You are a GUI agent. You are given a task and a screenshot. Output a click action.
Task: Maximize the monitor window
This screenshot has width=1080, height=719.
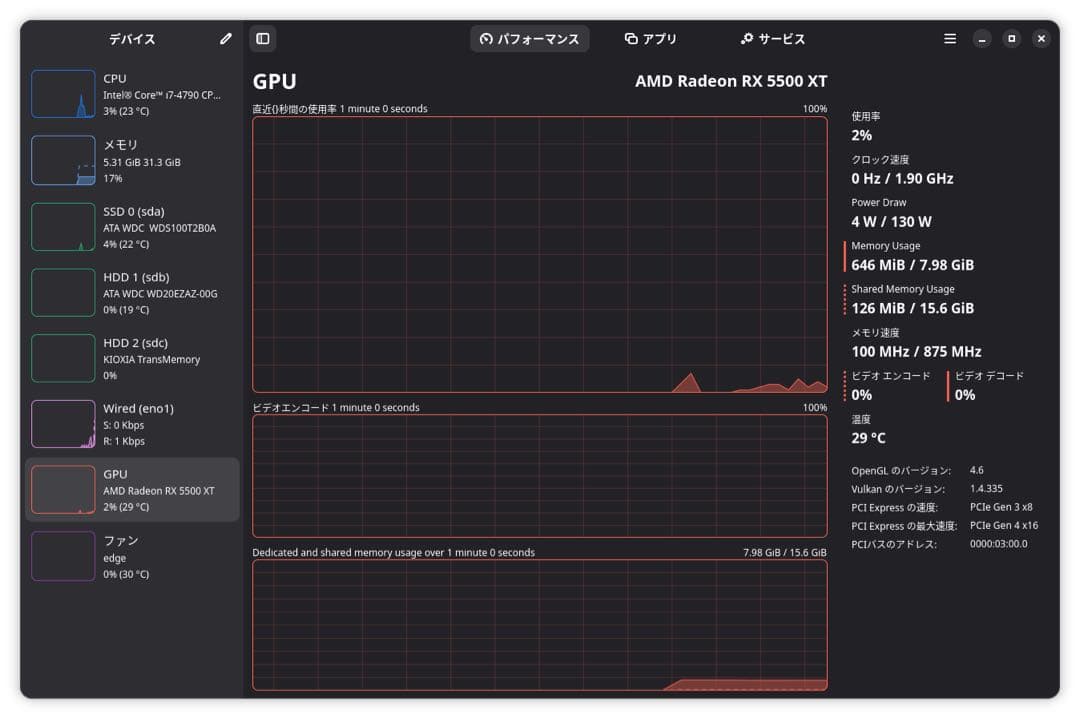[x=1012, y=39]
